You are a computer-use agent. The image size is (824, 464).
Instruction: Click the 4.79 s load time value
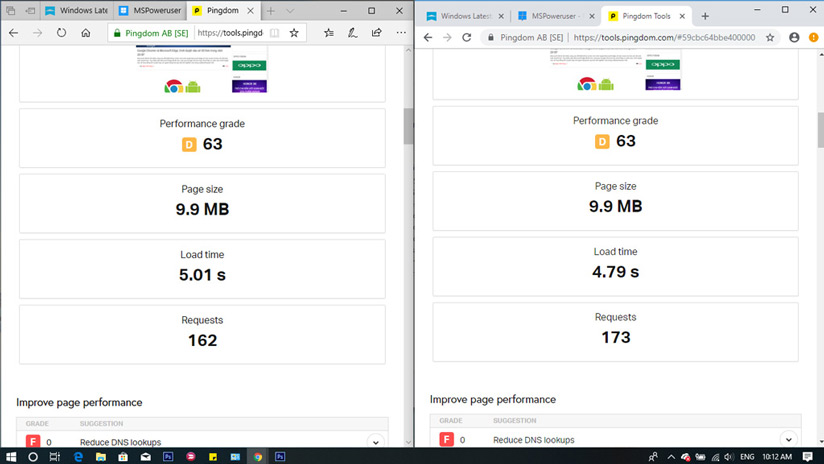(615, 272)
